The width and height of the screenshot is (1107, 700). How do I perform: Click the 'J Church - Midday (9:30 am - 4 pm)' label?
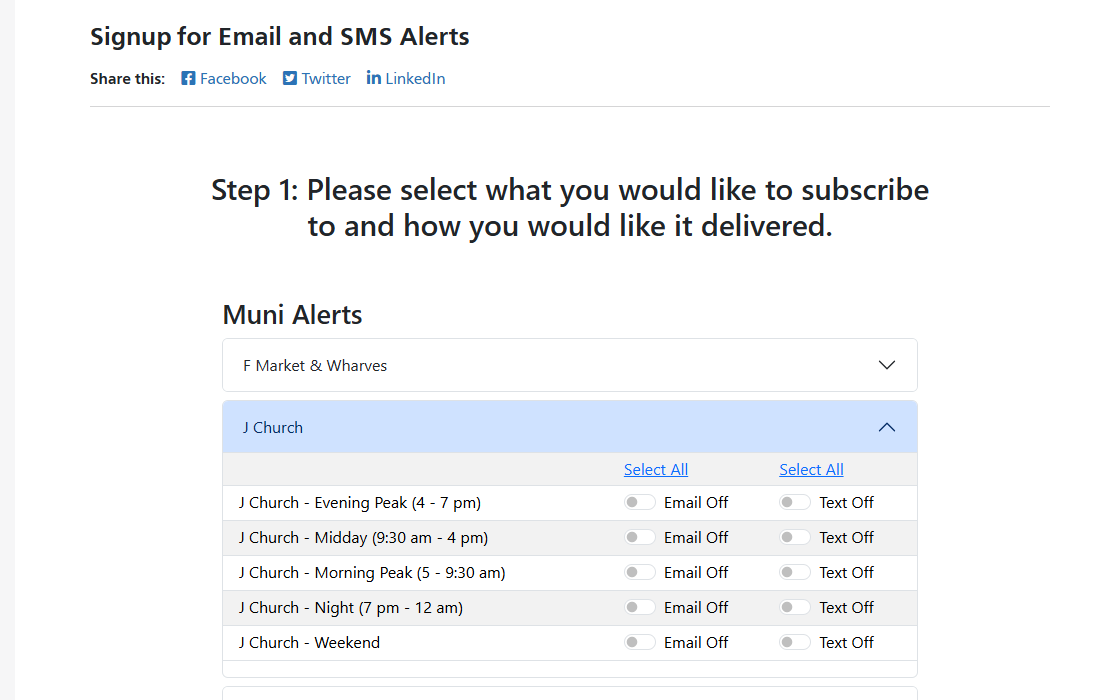(364, 538)
